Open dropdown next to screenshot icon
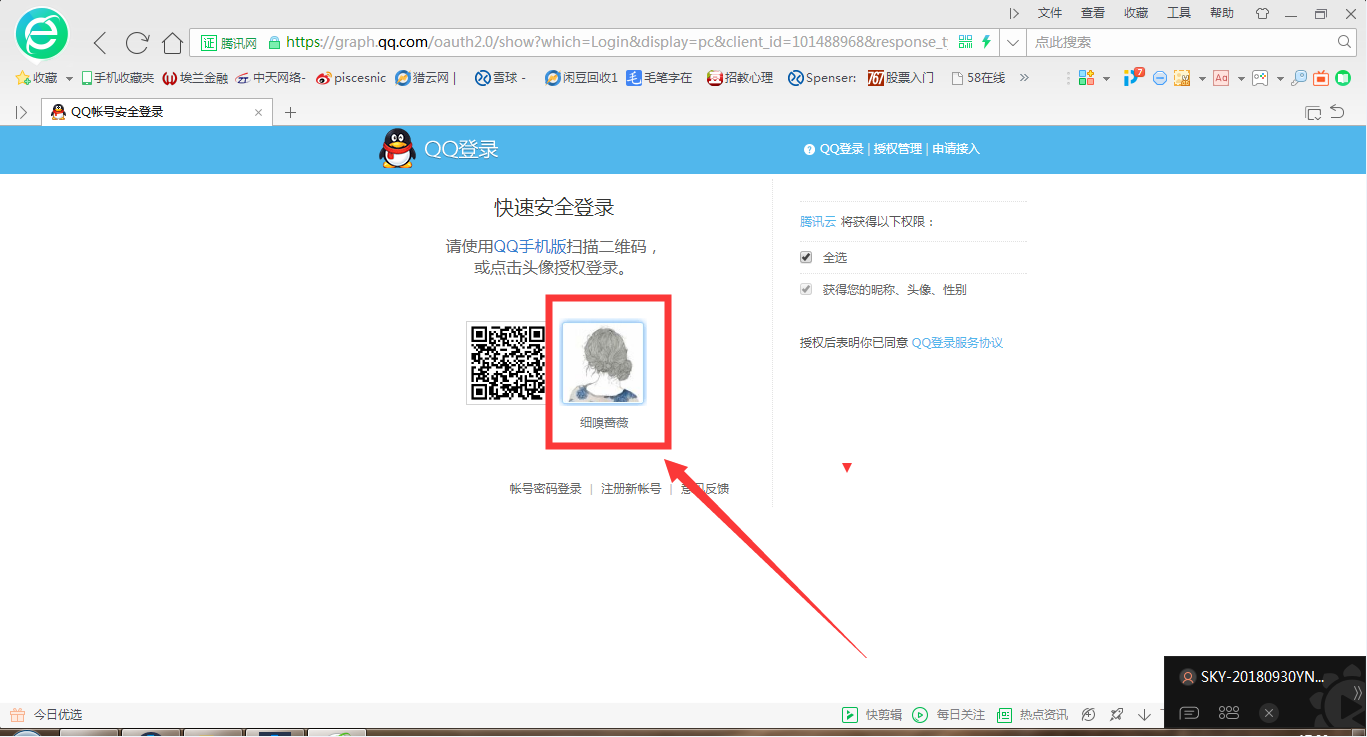Image resolution: width=1367 pixels, height=737 pixels. [x=1201, y=78]
